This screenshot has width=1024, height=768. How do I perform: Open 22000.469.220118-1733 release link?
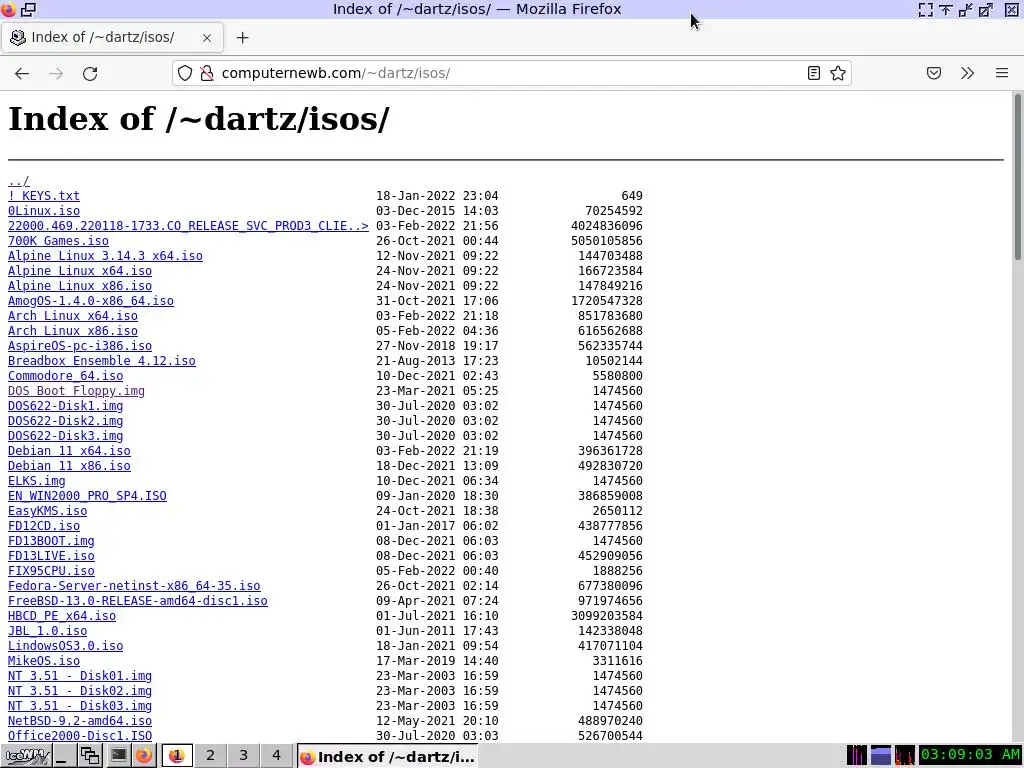[x=188, y=226]
